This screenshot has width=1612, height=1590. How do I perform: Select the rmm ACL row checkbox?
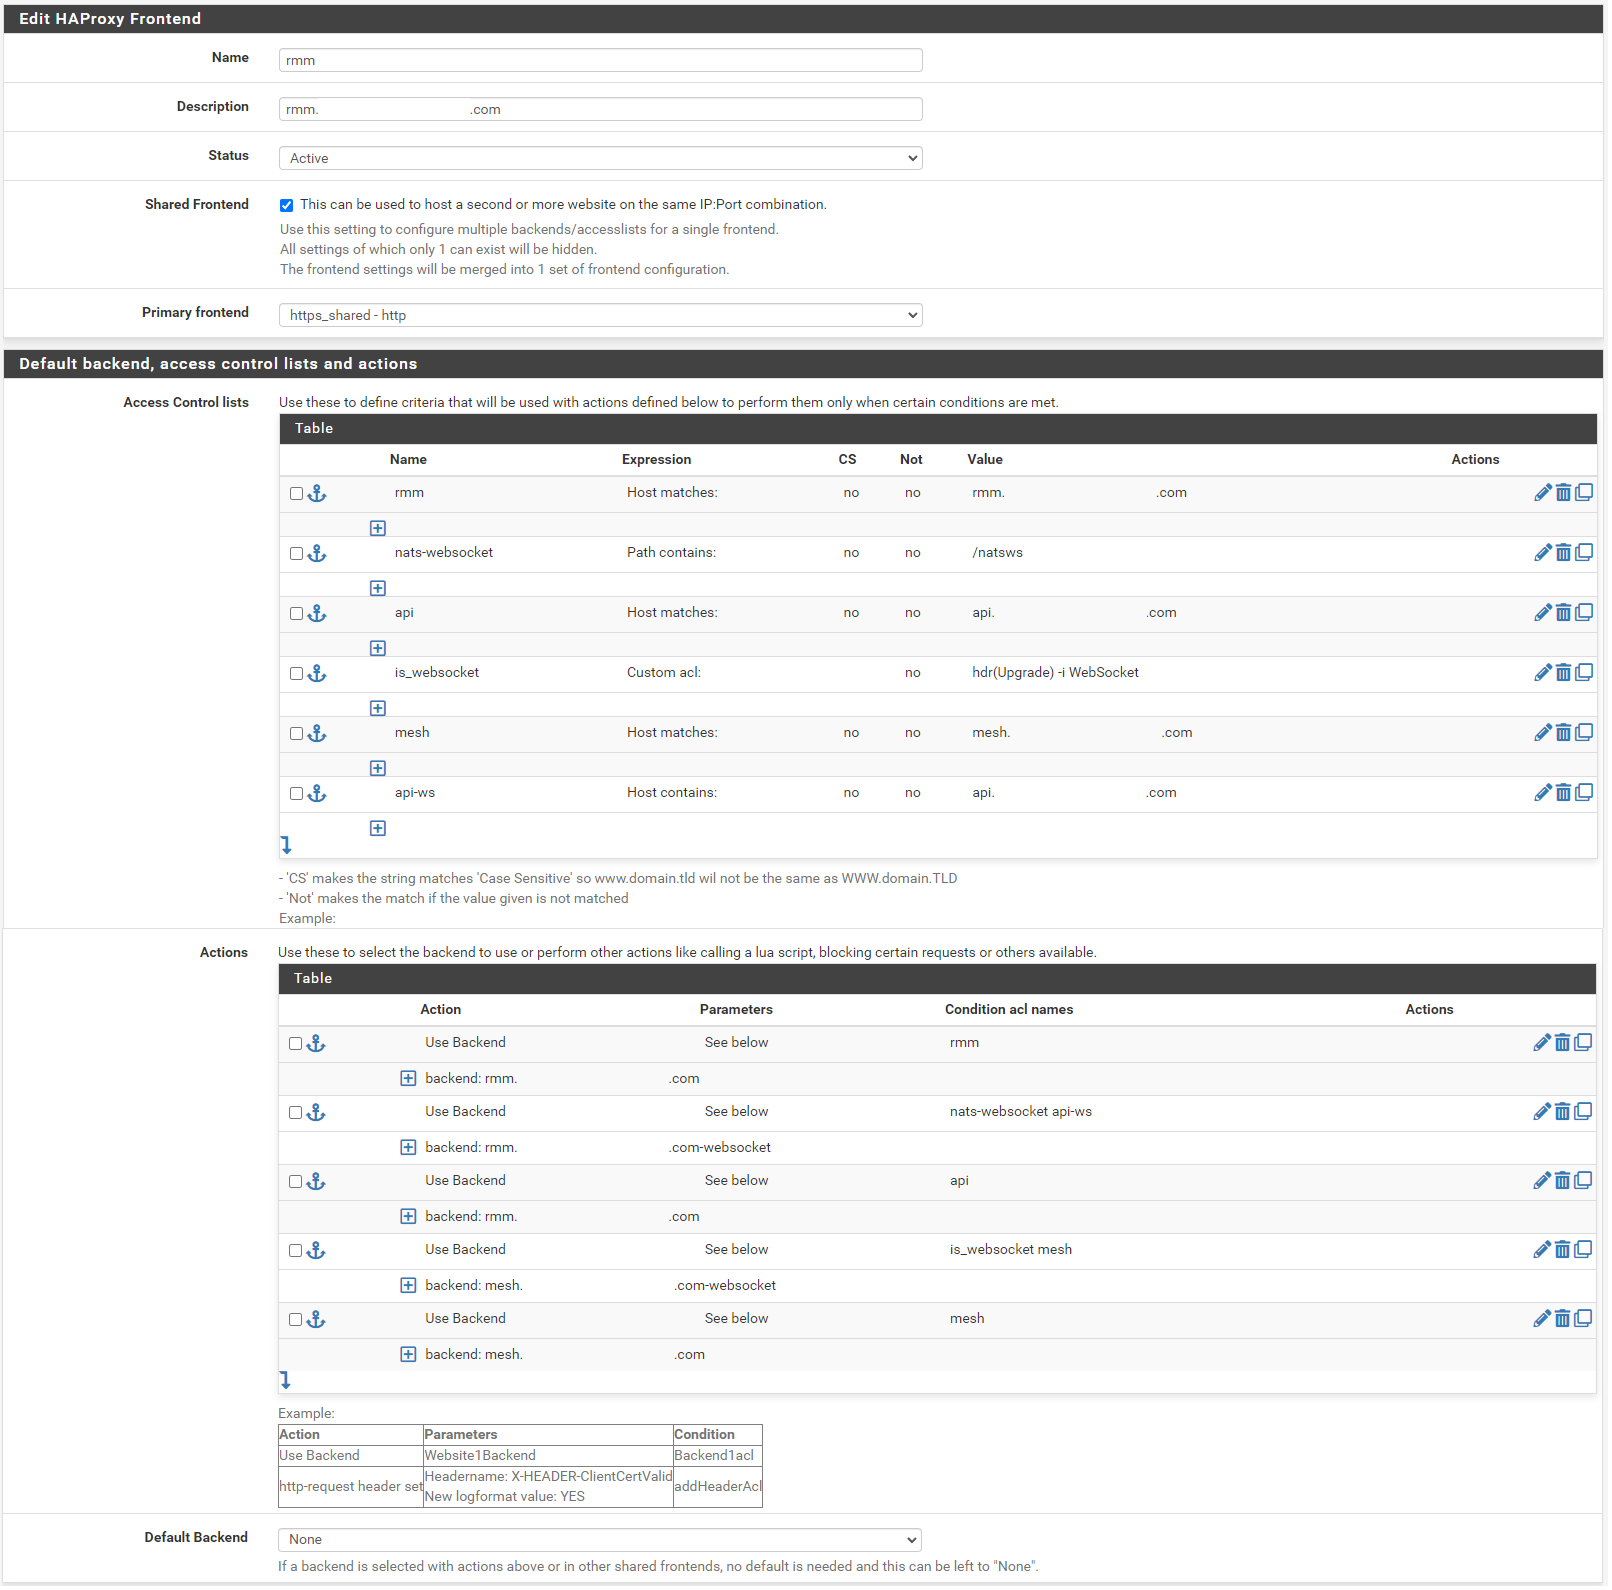pyautogui.click(x=296, y=494)
